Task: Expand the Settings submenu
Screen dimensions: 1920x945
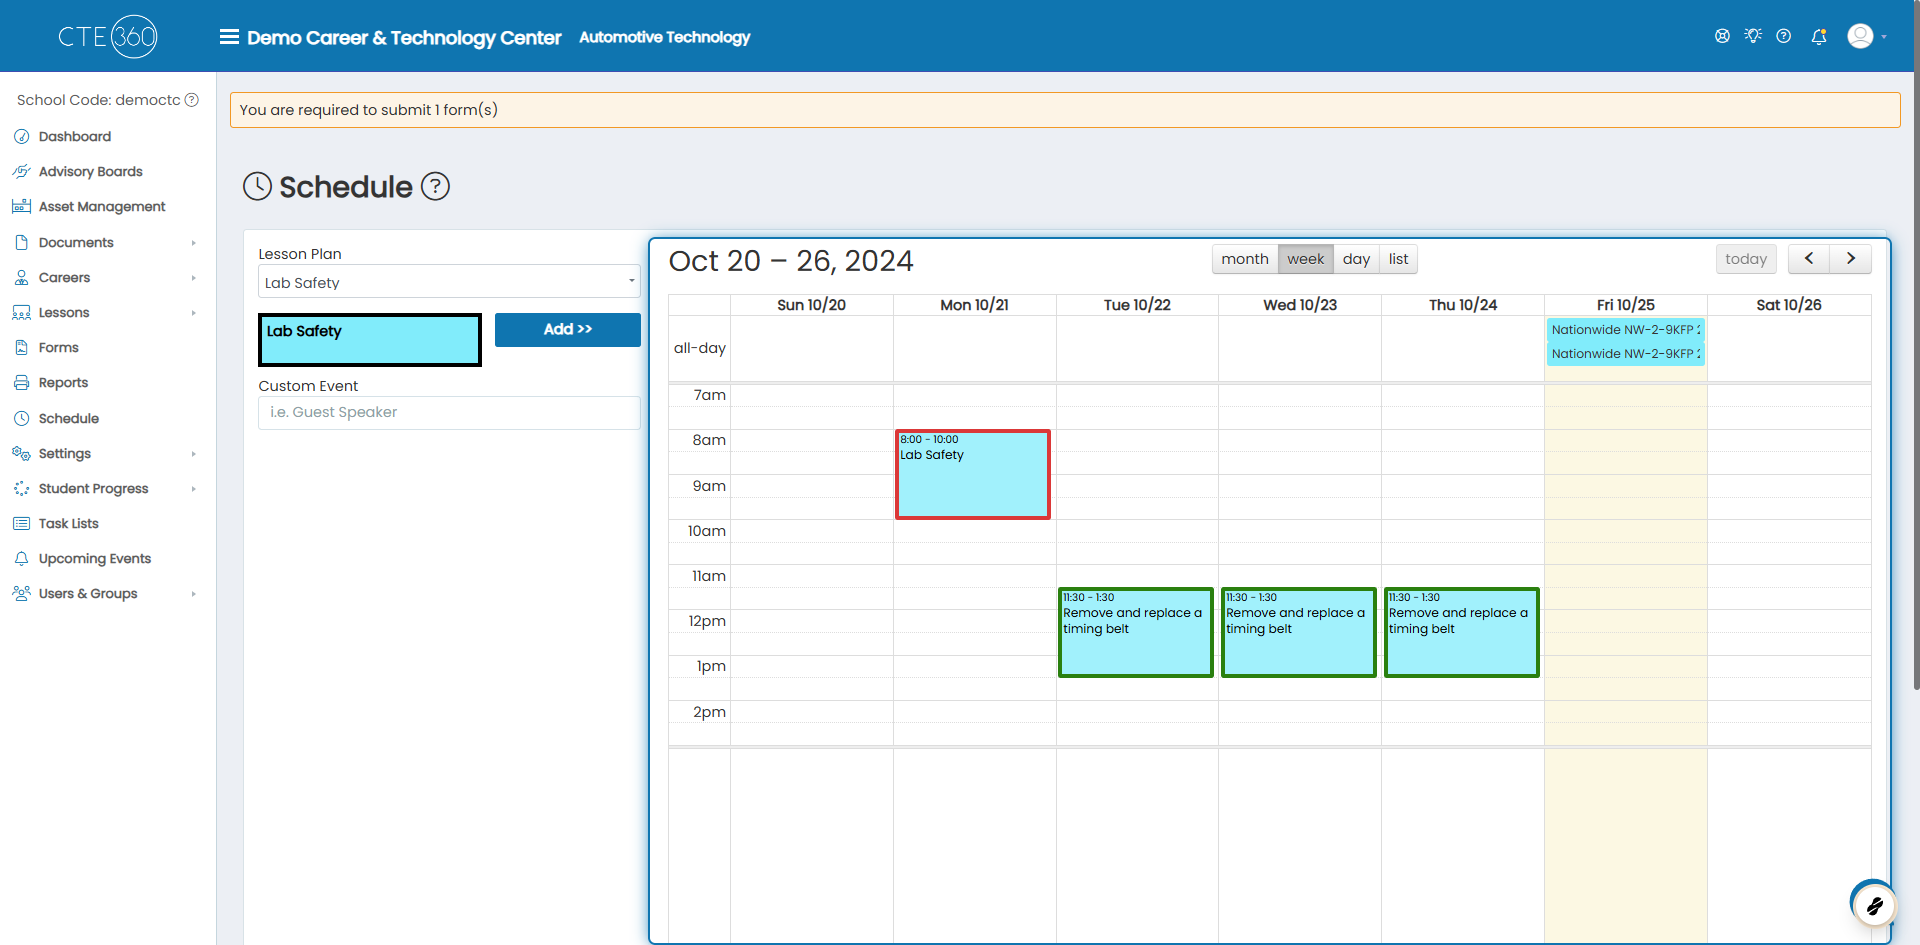Action: [x=193, y=453]
